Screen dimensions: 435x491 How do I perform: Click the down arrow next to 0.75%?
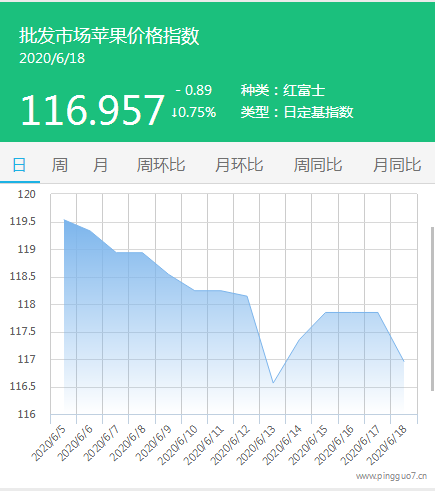click(x=174, y=112)
